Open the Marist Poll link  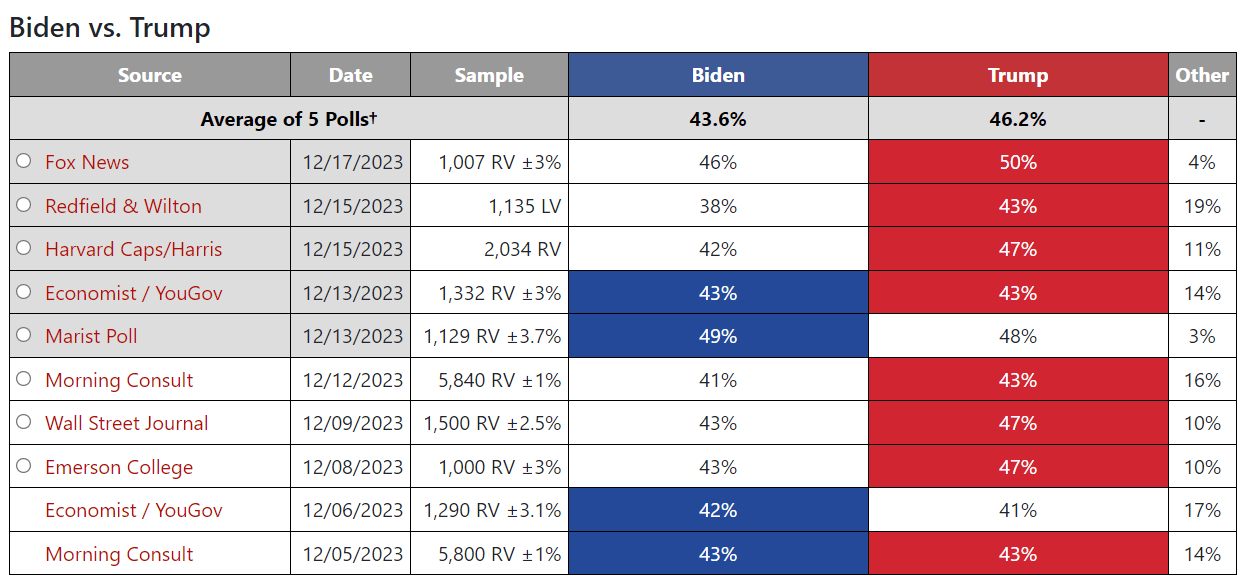[x=91, y=336]
